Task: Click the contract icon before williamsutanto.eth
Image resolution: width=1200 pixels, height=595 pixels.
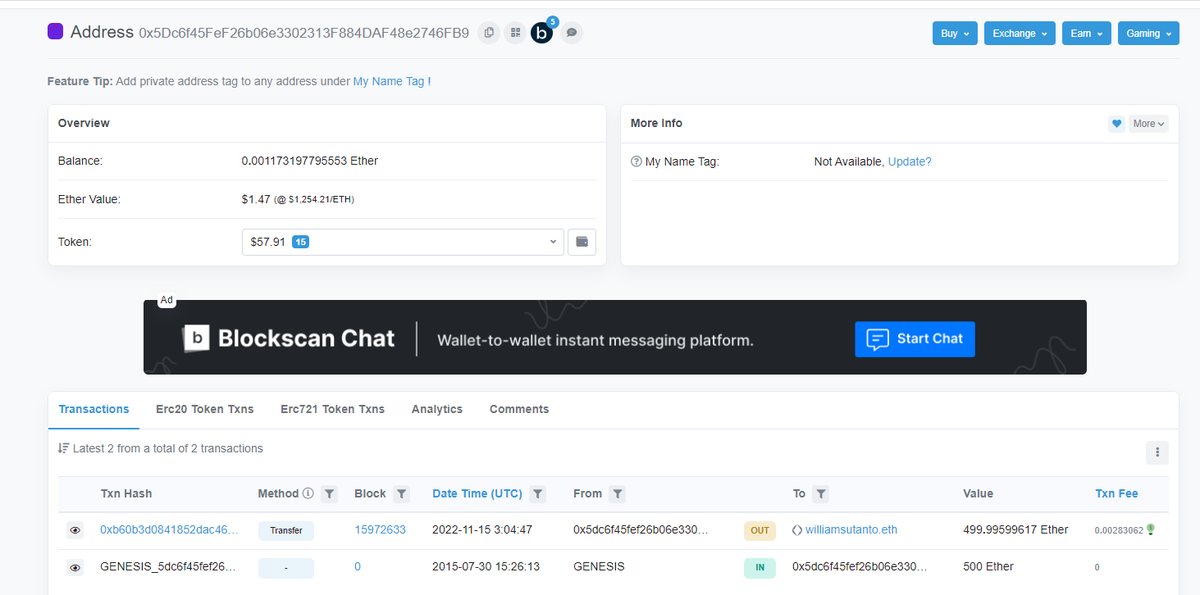Action: pyautogui.click(x=797, y=530)
